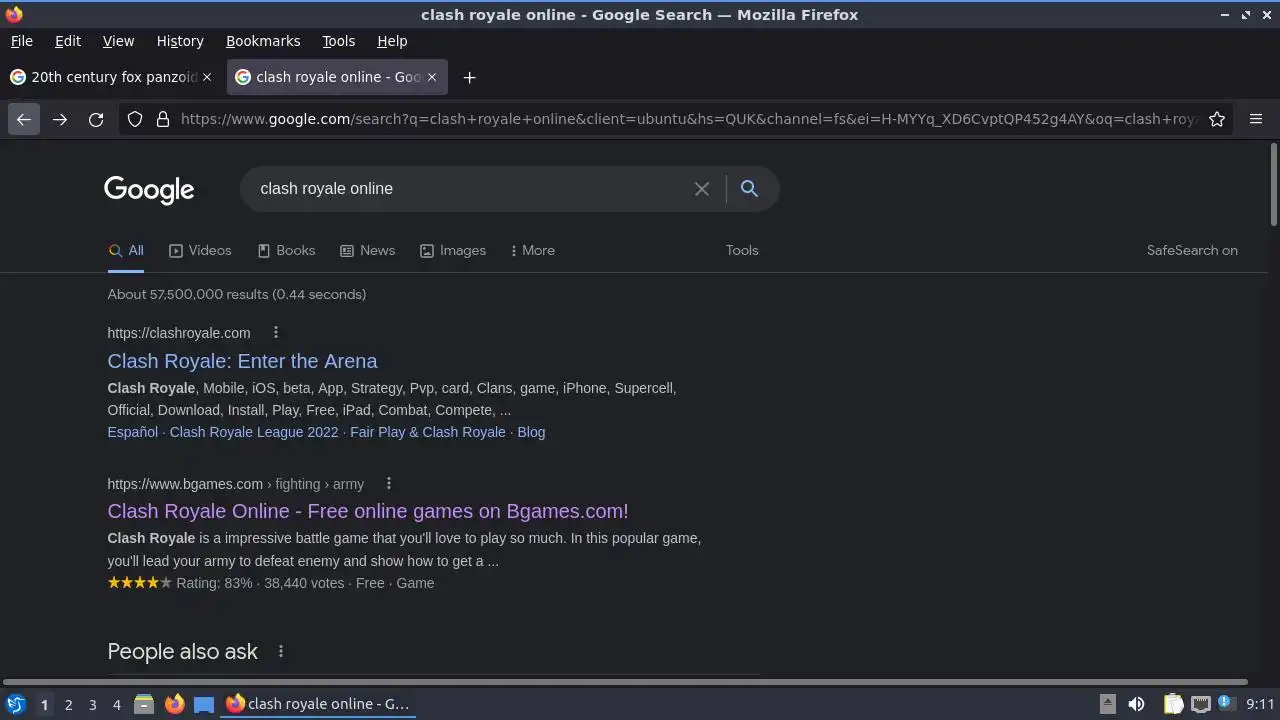Open the Help menu
Image resolution: width=1280 pixels, height=720 pixels.
(x=392, y=41)
